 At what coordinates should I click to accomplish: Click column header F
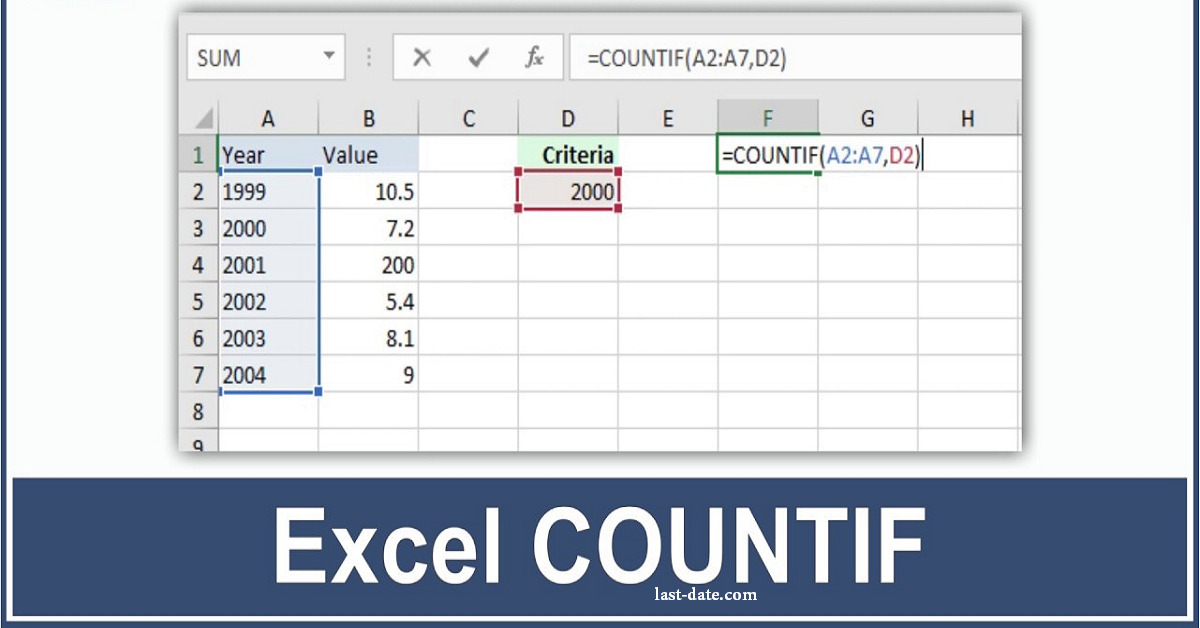768,117
